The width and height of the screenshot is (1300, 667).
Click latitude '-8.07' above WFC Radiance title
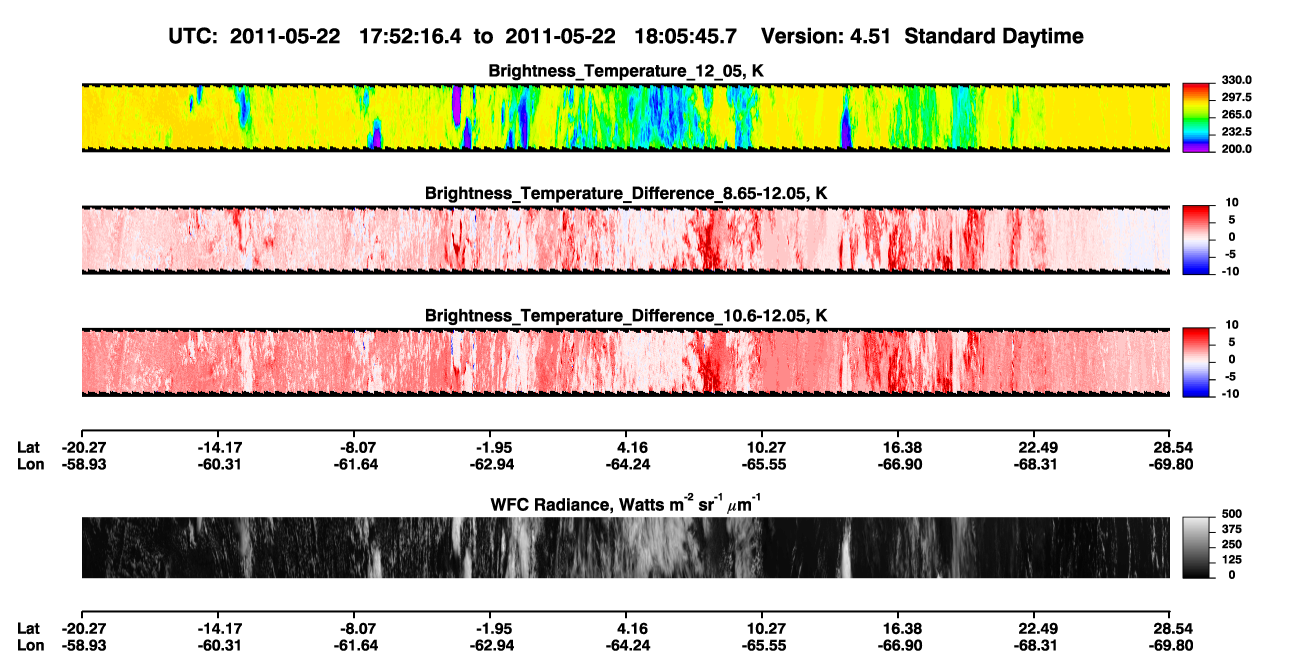[x=357, y=447]
